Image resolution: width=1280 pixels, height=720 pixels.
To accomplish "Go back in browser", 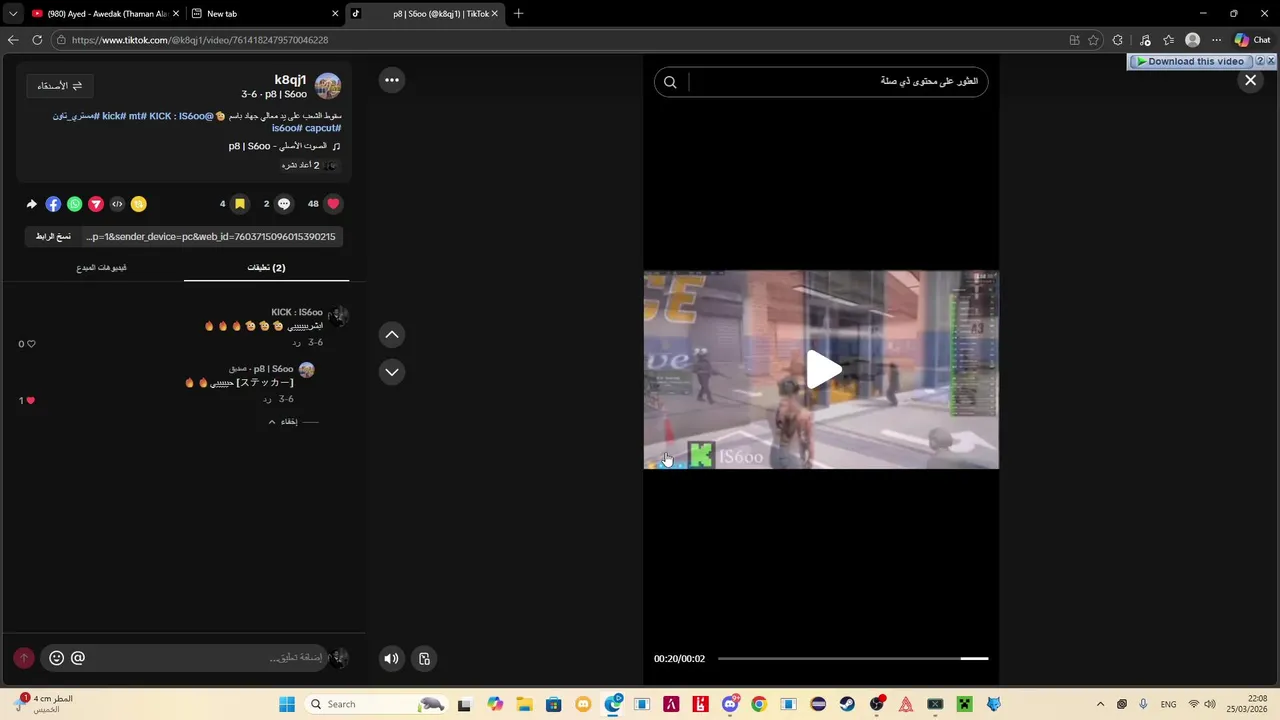I will 13,40.
